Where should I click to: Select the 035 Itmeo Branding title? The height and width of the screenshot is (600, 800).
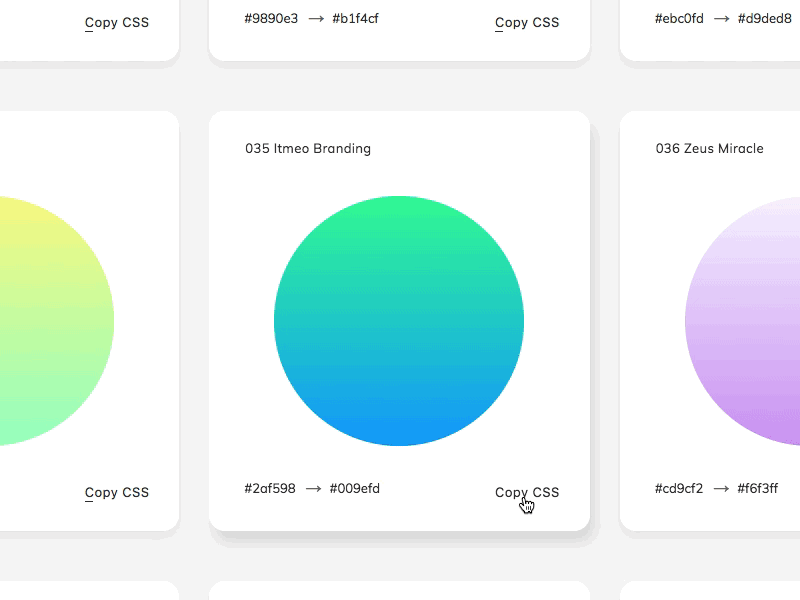pyautogui.click(x=307, y=148)
